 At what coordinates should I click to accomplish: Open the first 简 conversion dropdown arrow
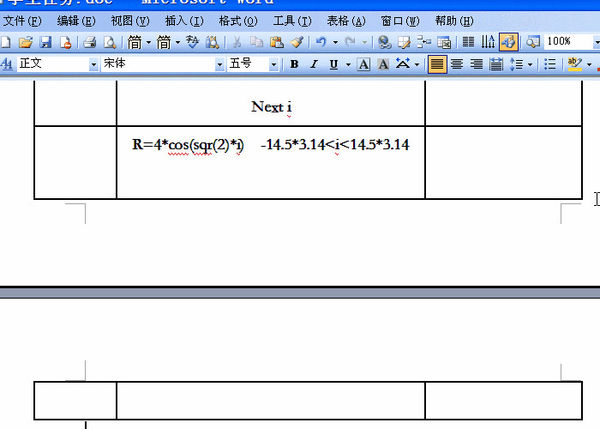(148, 42)
